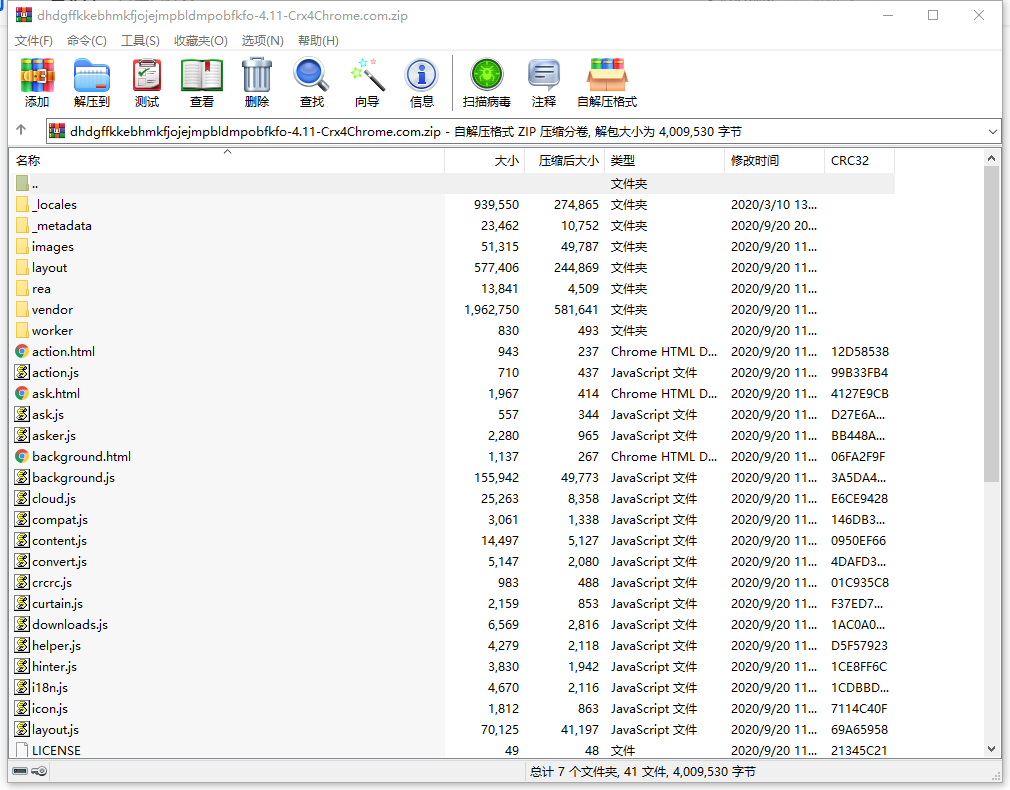Sort by the 名称 column header
This screenshot has height=790, width=1010.
tap(227, 160)
